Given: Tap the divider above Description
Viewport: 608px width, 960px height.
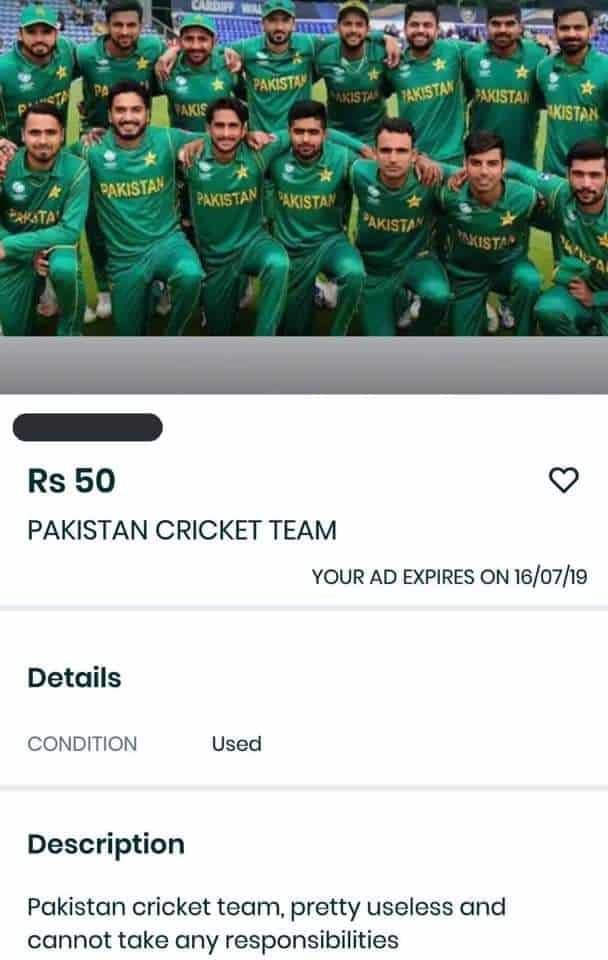Looking at the screenshot, I should click(304, 787).
